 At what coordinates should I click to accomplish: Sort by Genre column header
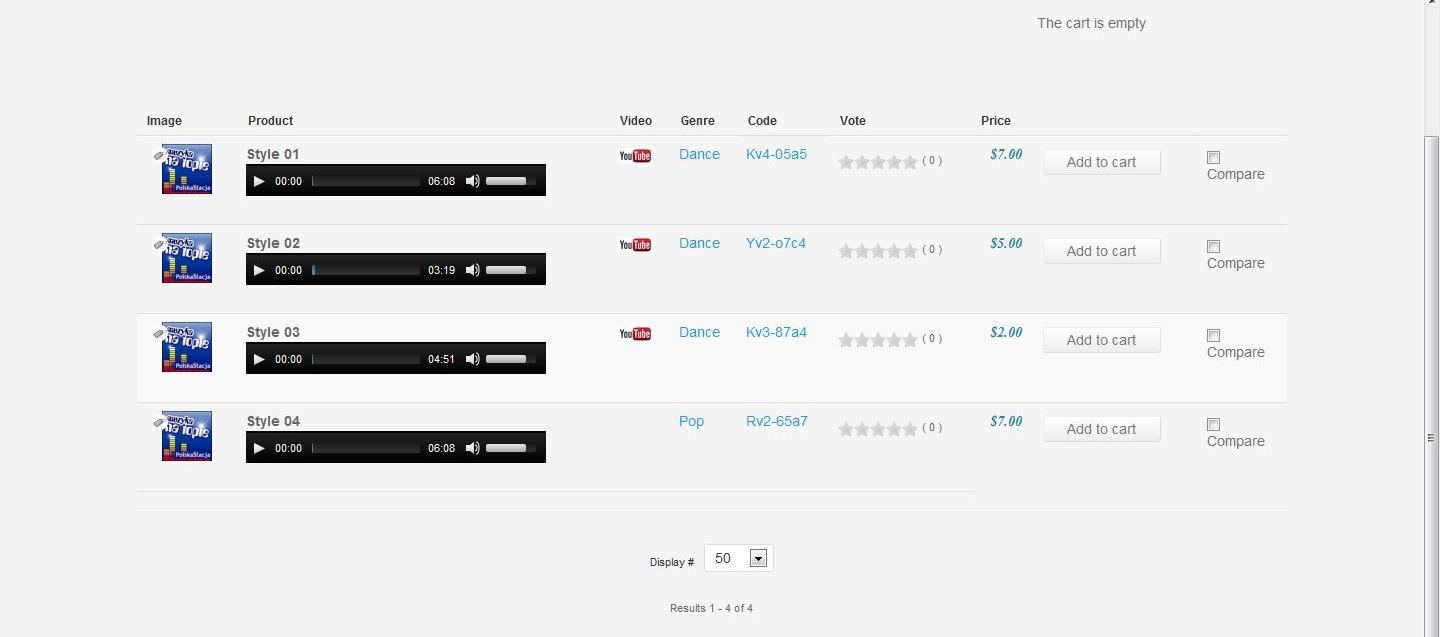point(697,121)
